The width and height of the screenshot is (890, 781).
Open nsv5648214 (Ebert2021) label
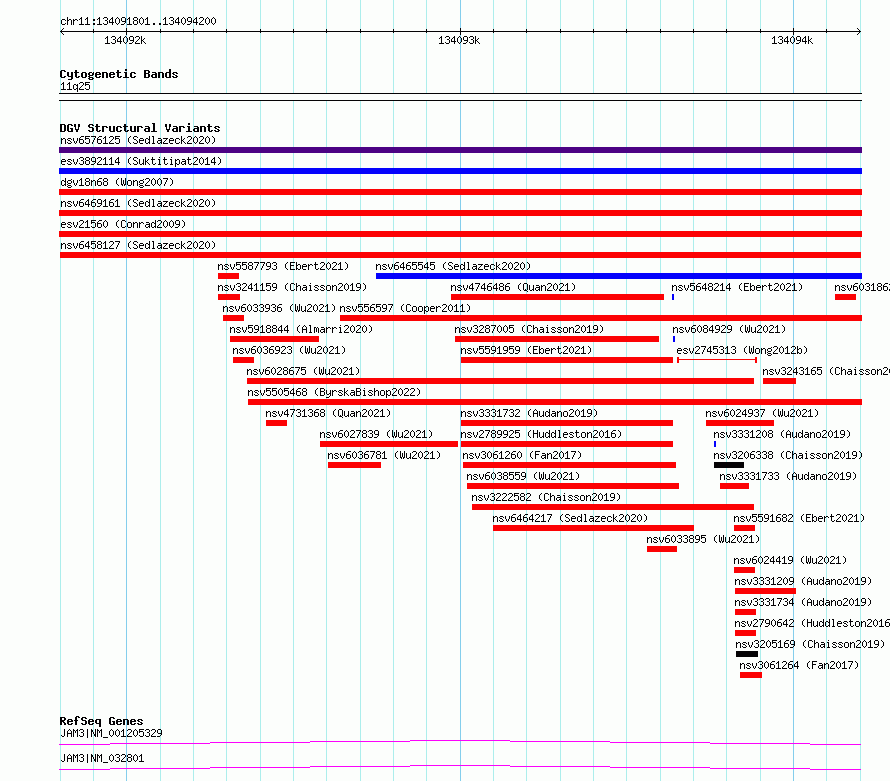(x=737, y=287)
